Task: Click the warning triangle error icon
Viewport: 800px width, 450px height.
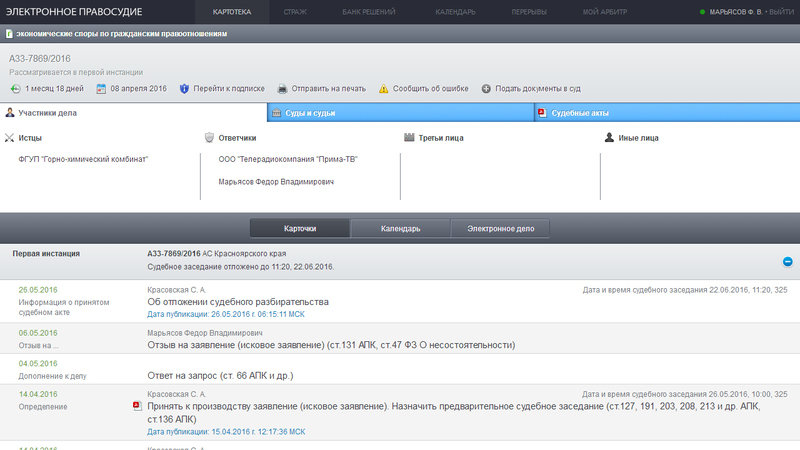Action: click(x=384, y=89)
